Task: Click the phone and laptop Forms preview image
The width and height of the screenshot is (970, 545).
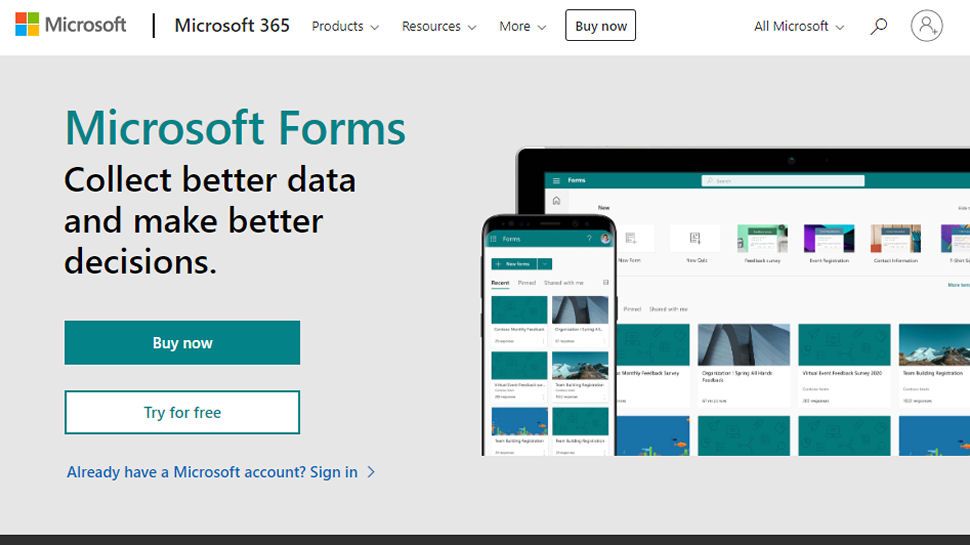Action: pos(725,301)
